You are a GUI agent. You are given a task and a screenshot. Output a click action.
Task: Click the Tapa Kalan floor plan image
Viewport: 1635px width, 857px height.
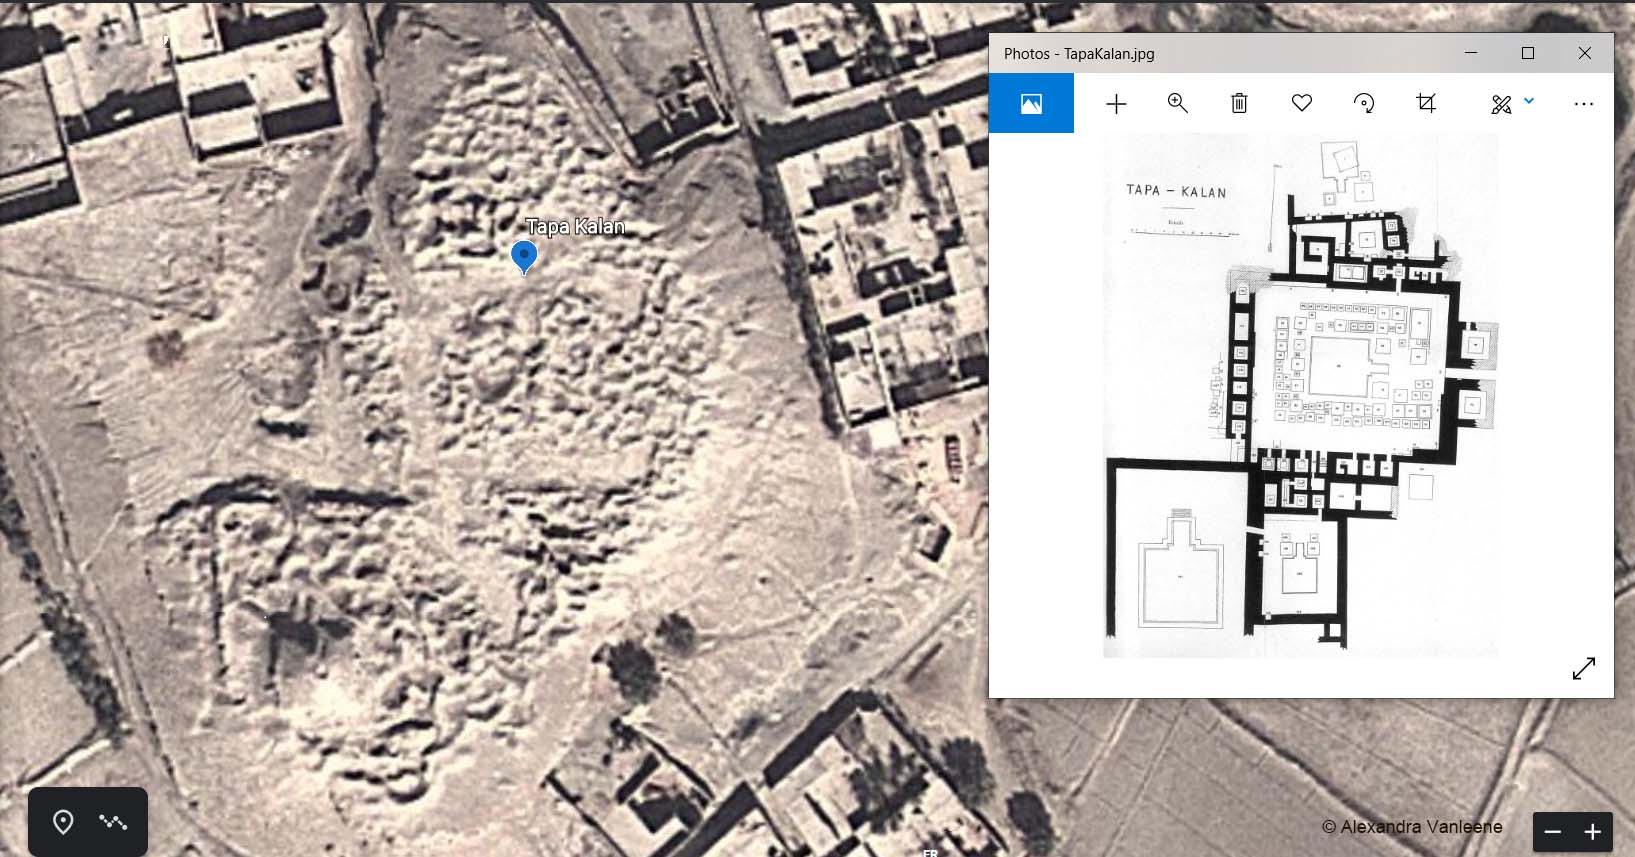[1300, 395]
